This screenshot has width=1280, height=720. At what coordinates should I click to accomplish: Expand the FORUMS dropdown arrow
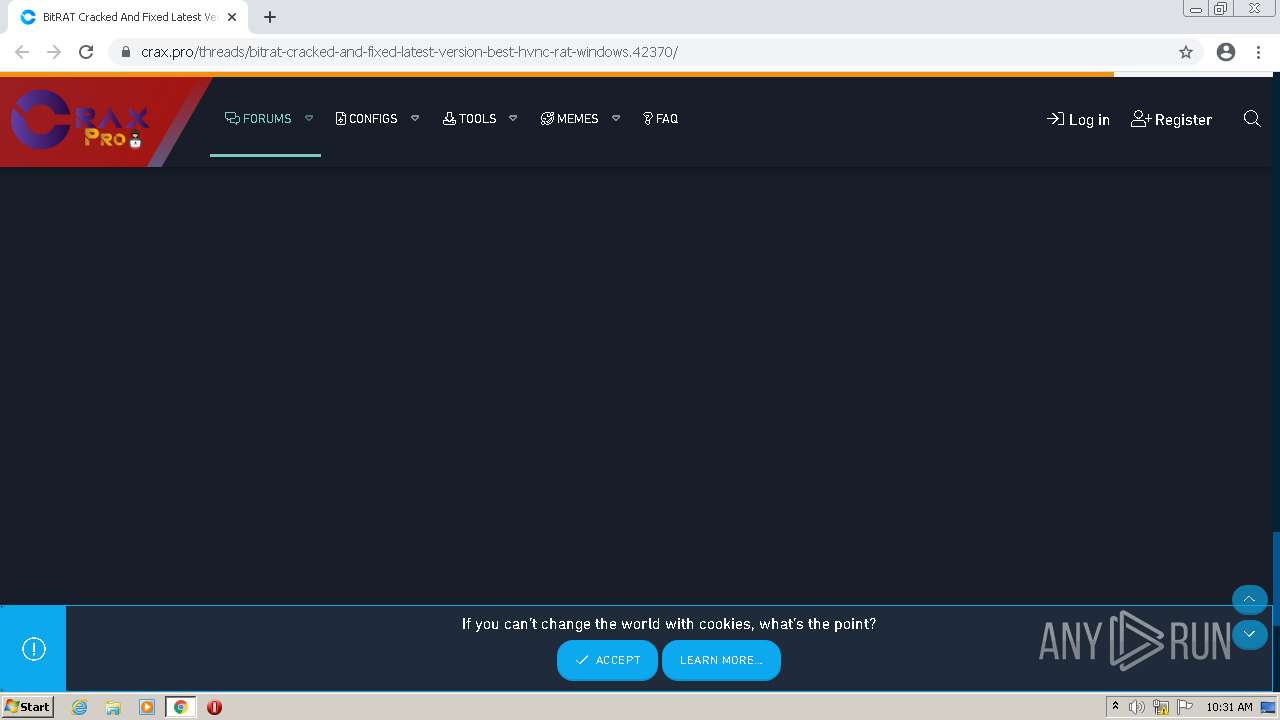309,118
